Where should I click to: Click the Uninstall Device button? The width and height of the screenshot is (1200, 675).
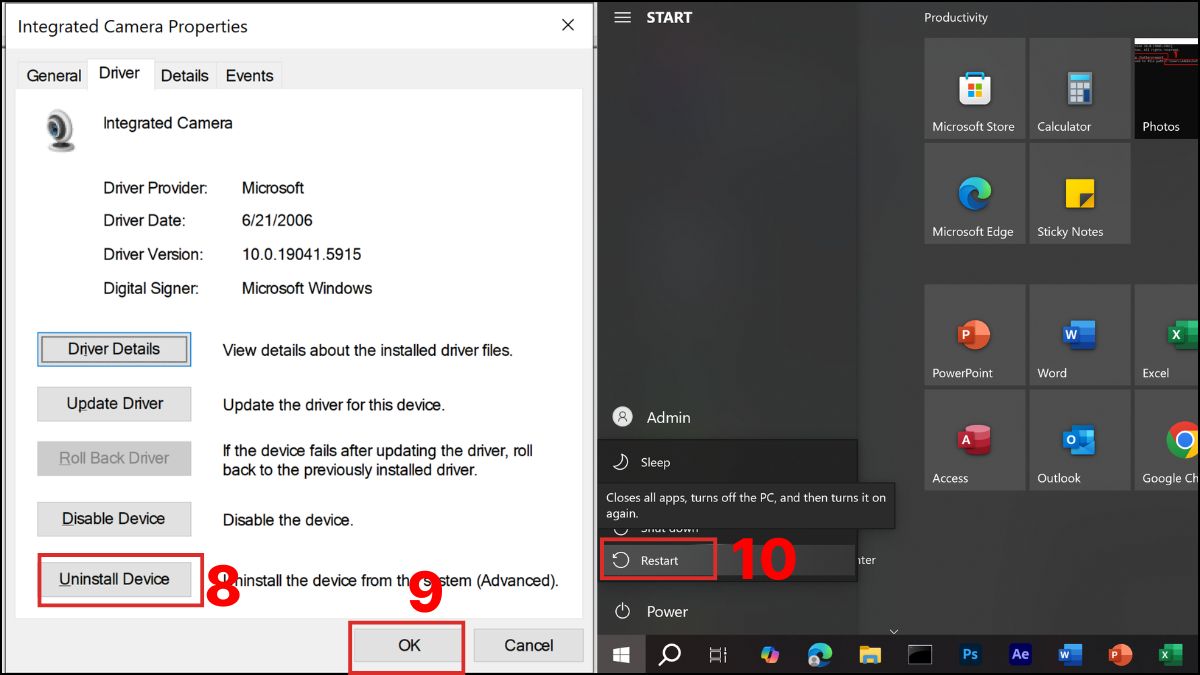[113, 579]
